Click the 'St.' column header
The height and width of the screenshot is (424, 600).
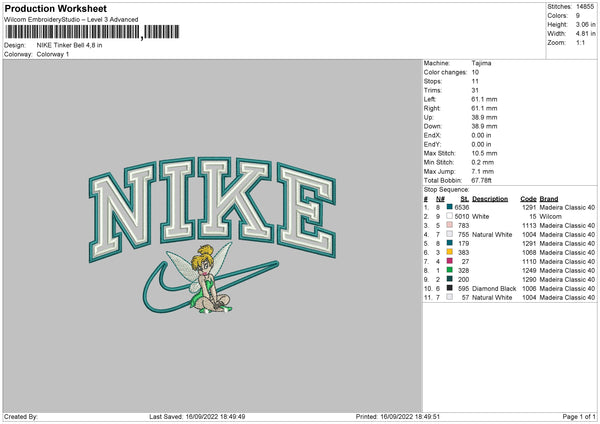click(x=465, y=199)
